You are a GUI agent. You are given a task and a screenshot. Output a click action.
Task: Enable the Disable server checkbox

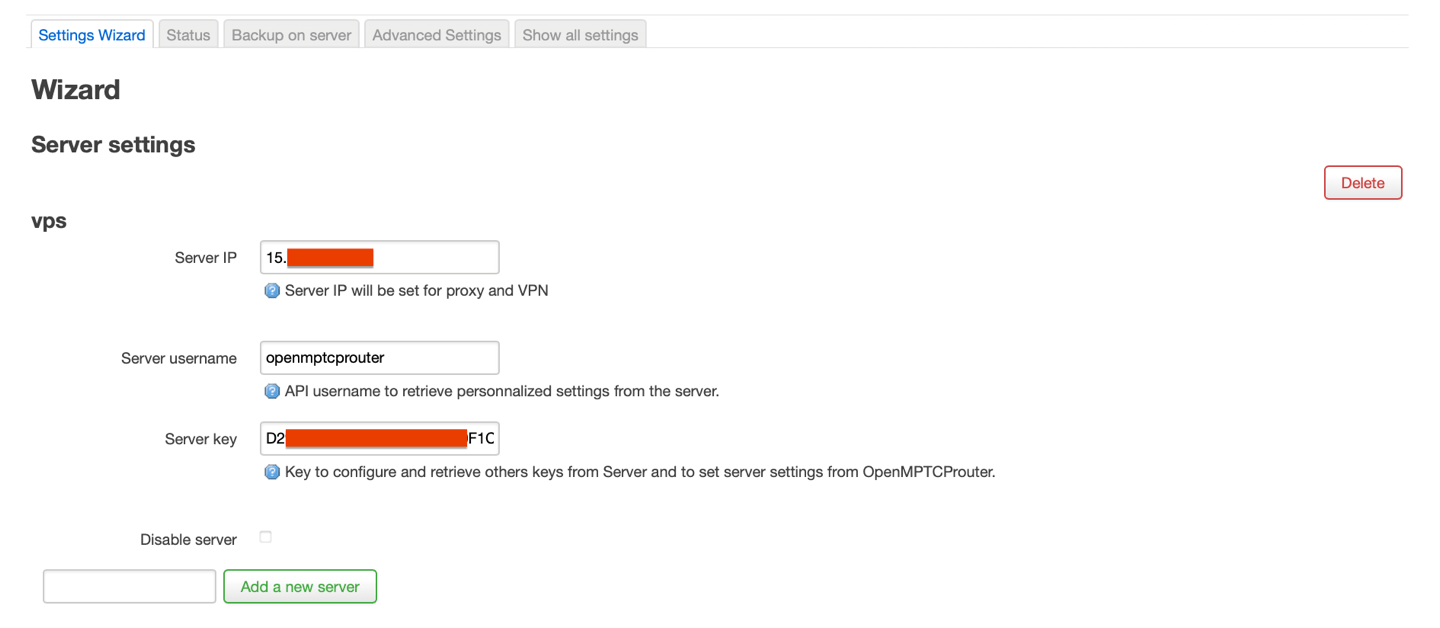[265, 537]
